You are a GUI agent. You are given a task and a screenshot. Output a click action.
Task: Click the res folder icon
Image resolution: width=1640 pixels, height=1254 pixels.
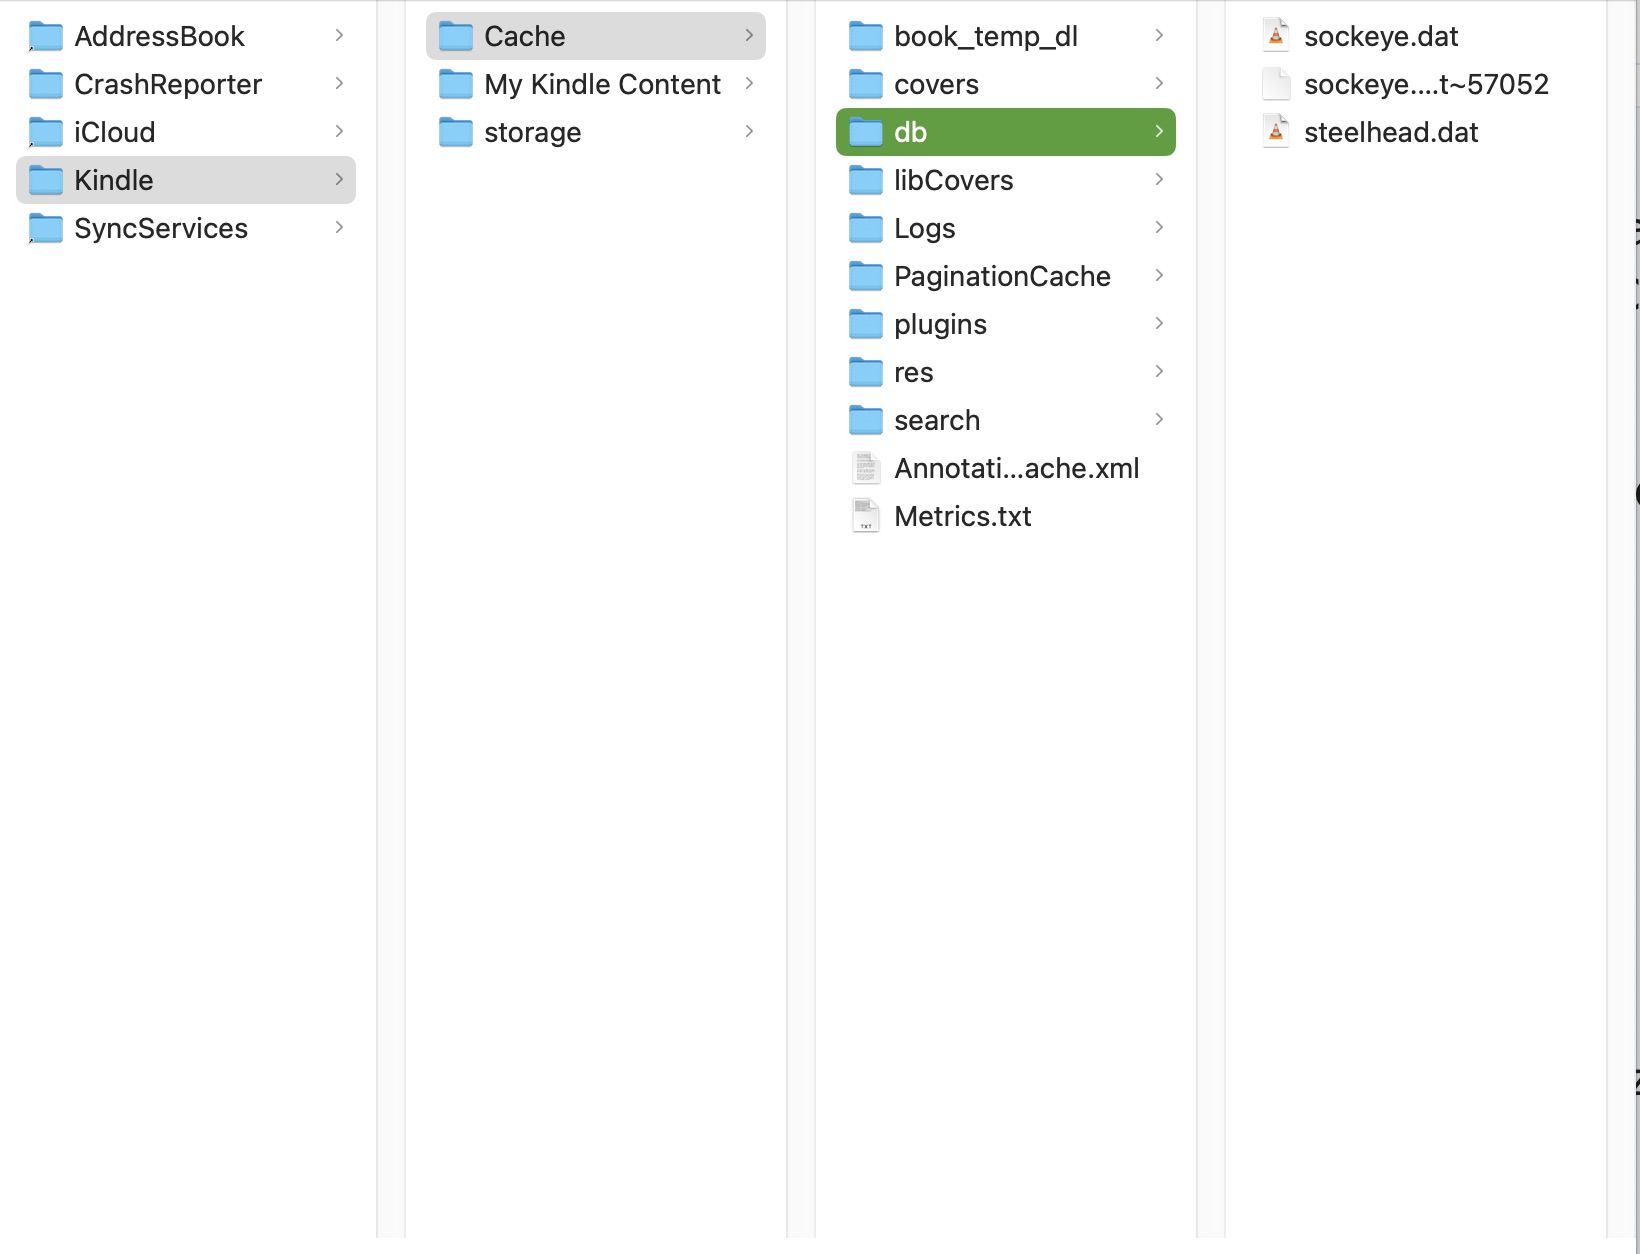pos(866,373)
